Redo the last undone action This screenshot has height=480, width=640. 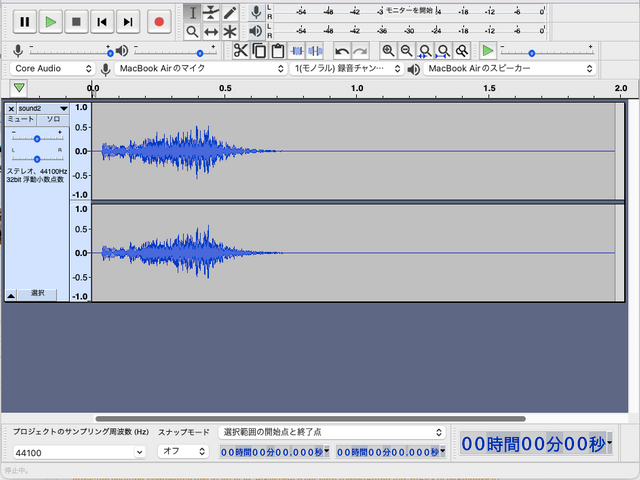pos(360,51)
